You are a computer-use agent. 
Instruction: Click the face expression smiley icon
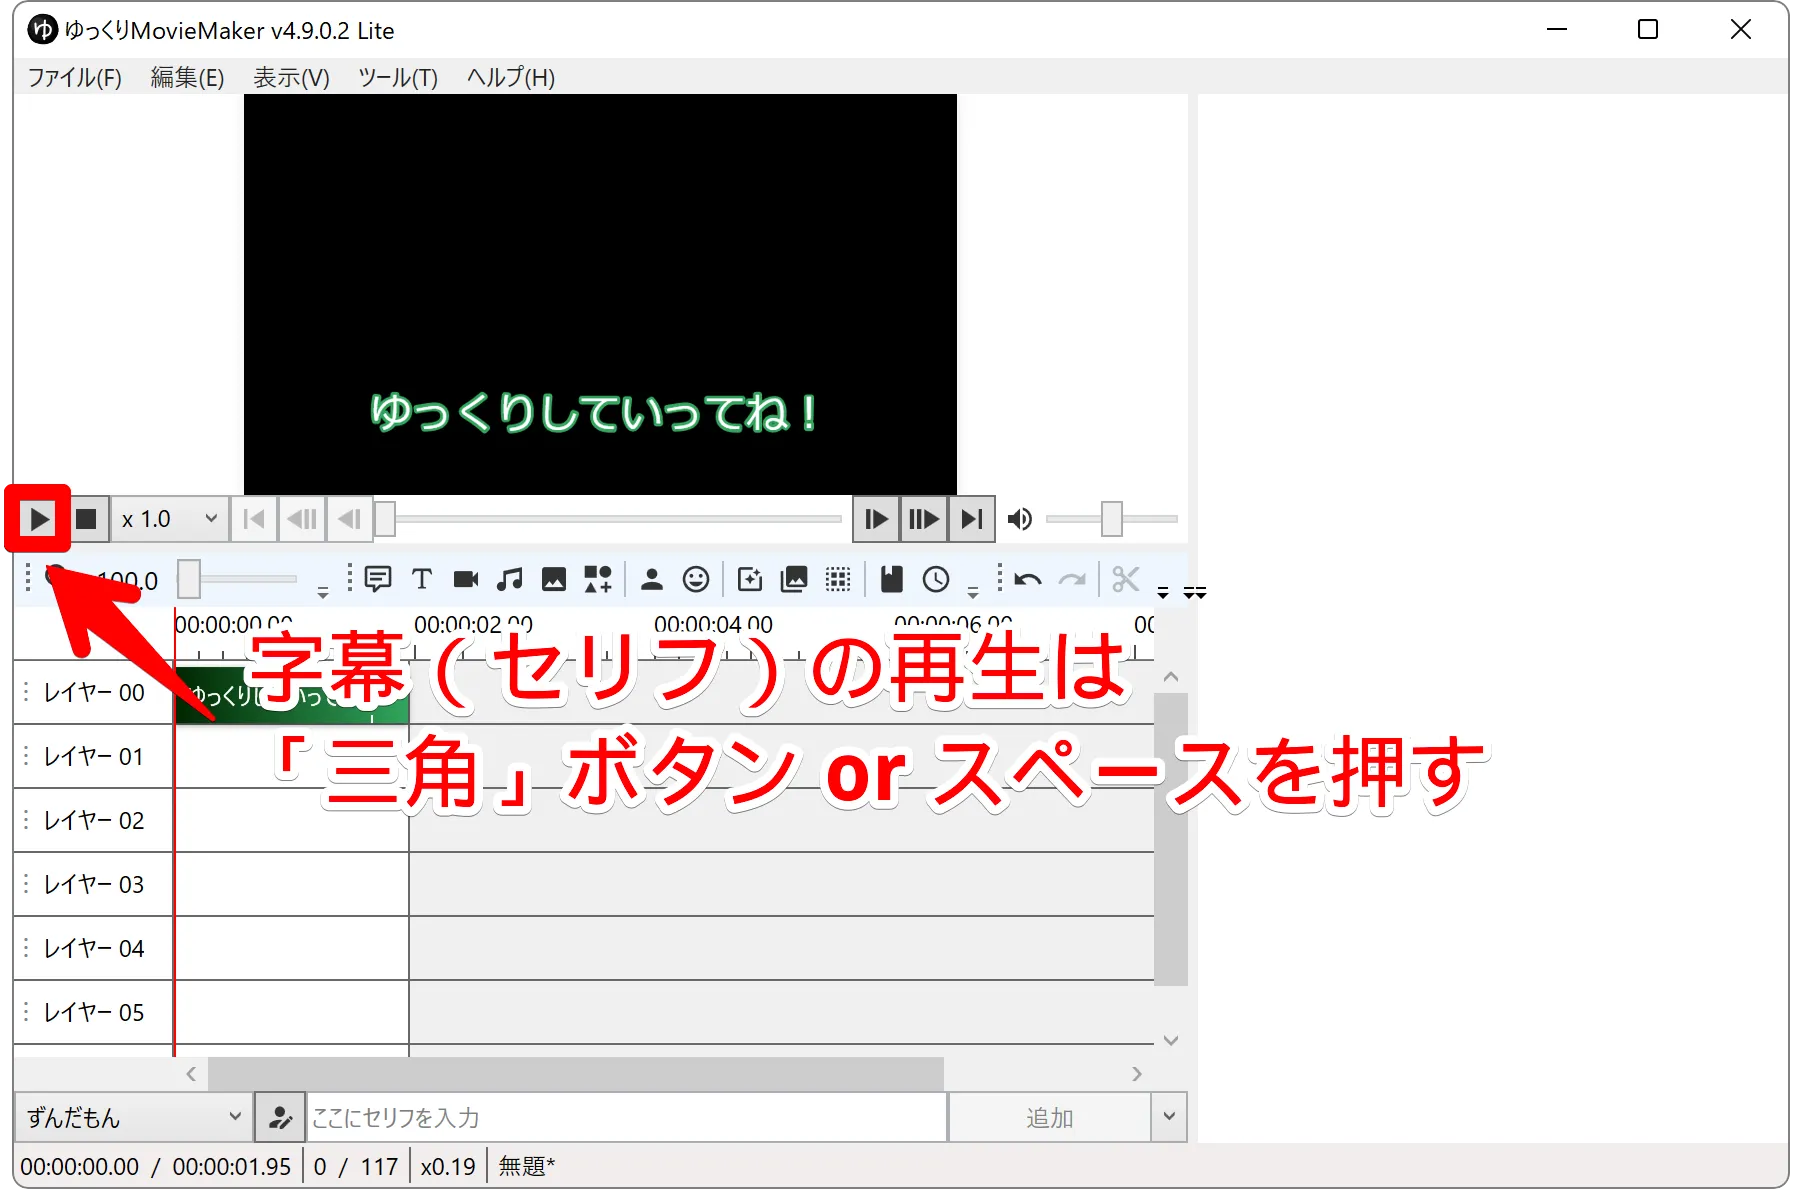[x=696, y=579]
